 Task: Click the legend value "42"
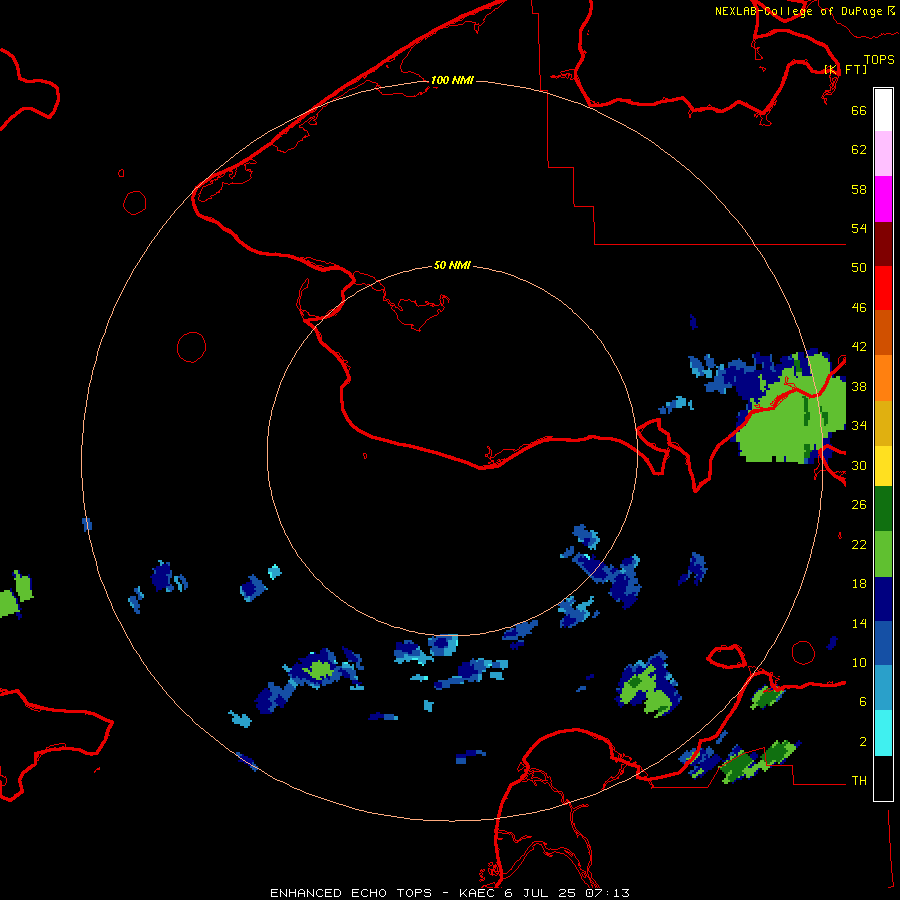coord(859,347)
